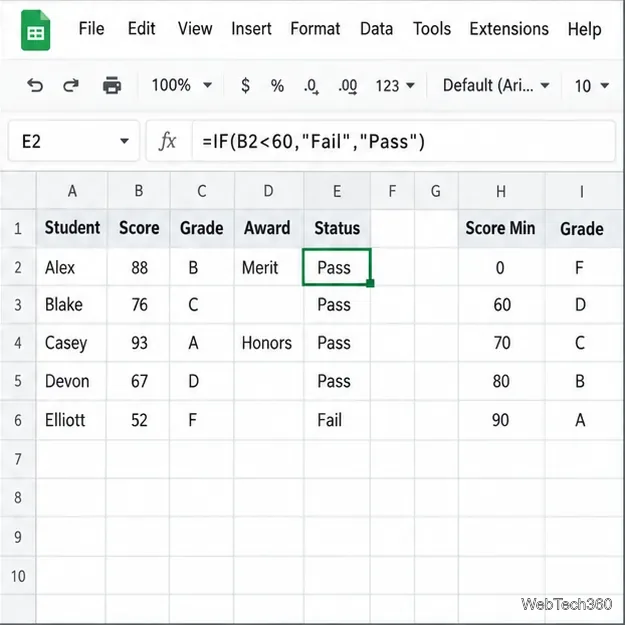Select column C header

202,191
